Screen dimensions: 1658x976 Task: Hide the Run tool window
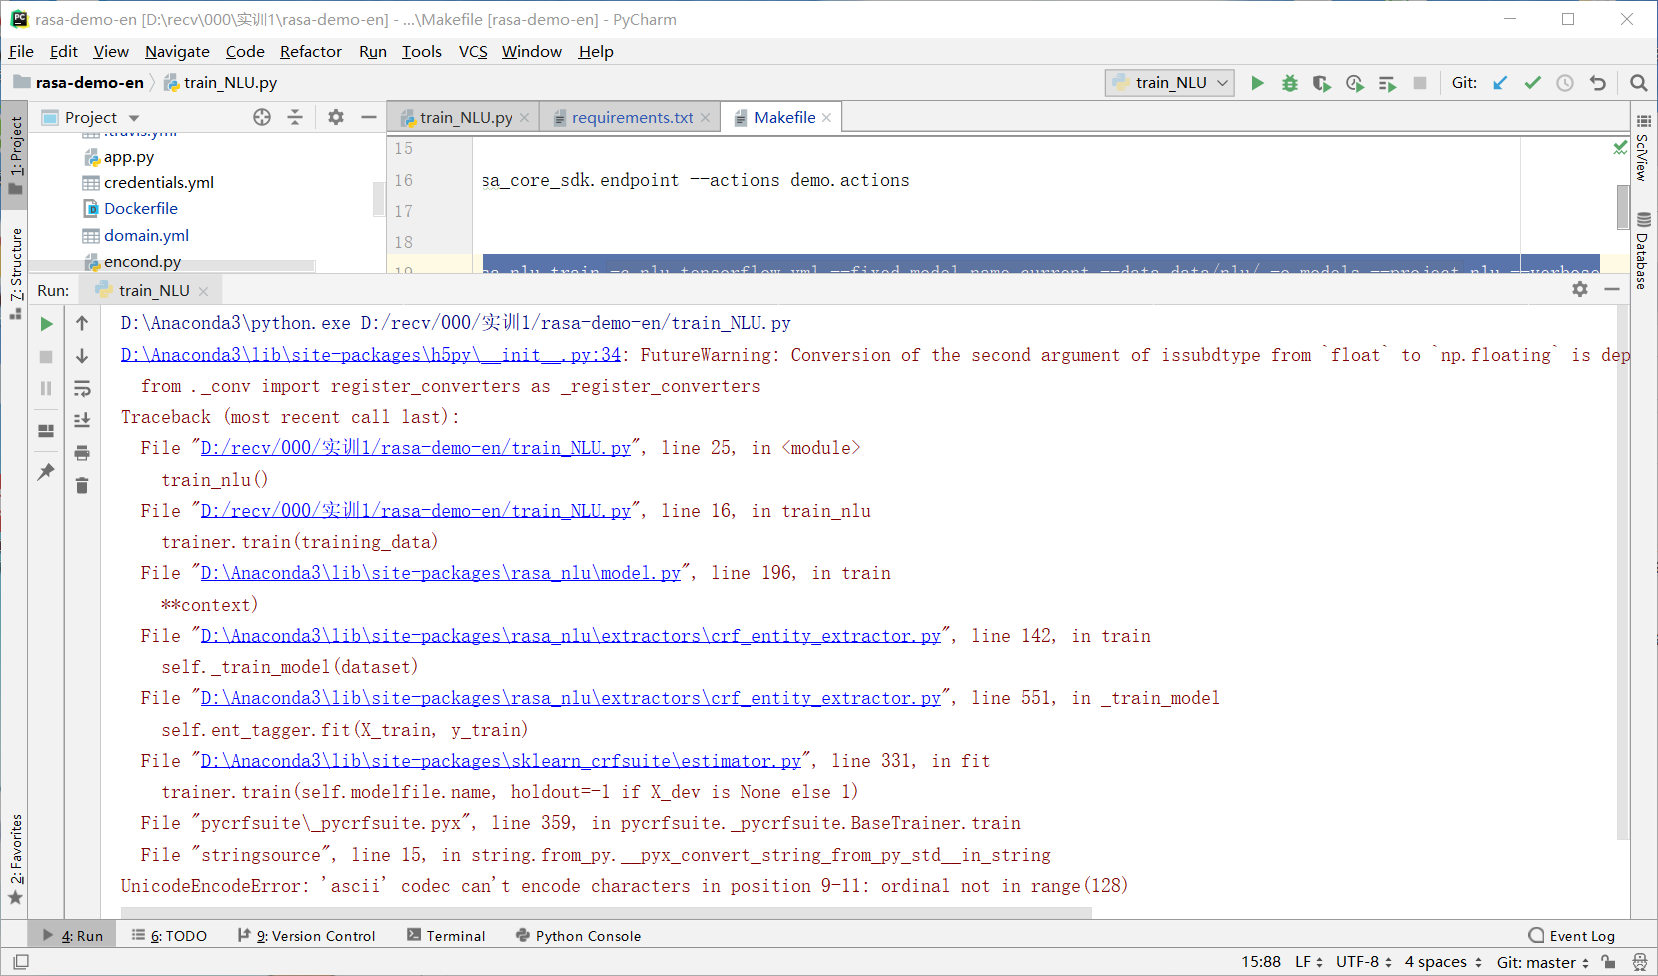click(x=1612, y=289)
